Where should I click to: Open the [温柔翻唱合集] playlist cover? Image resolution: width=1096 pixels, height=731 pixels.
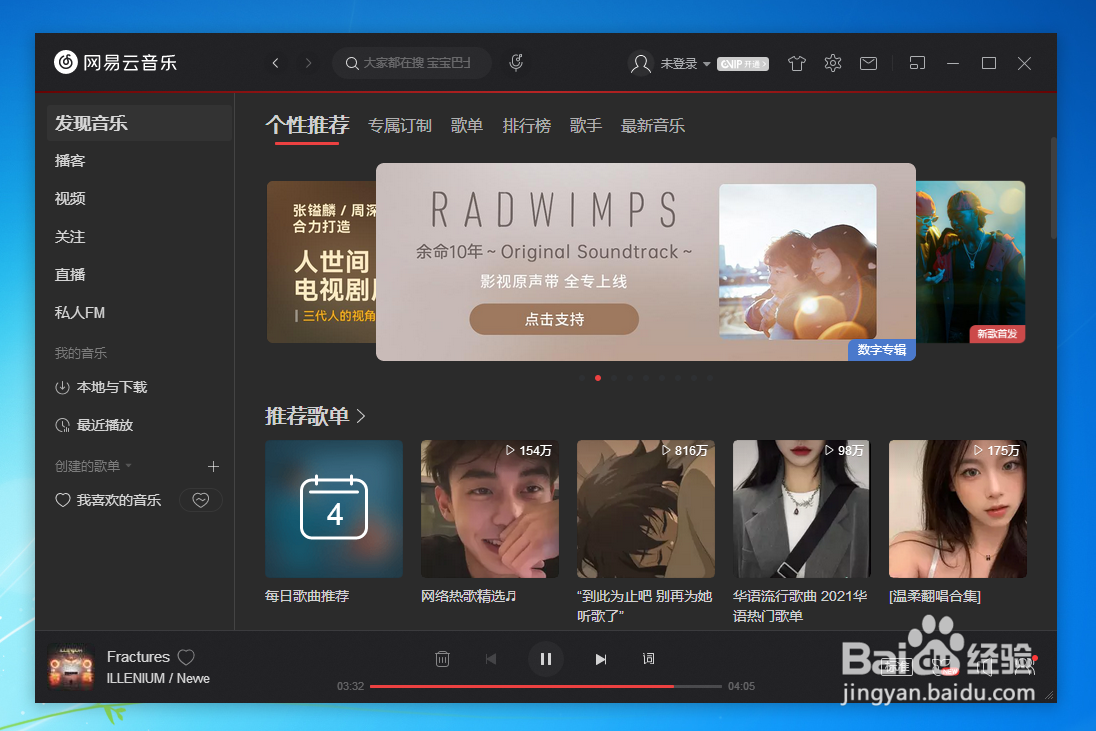(958, 509)
